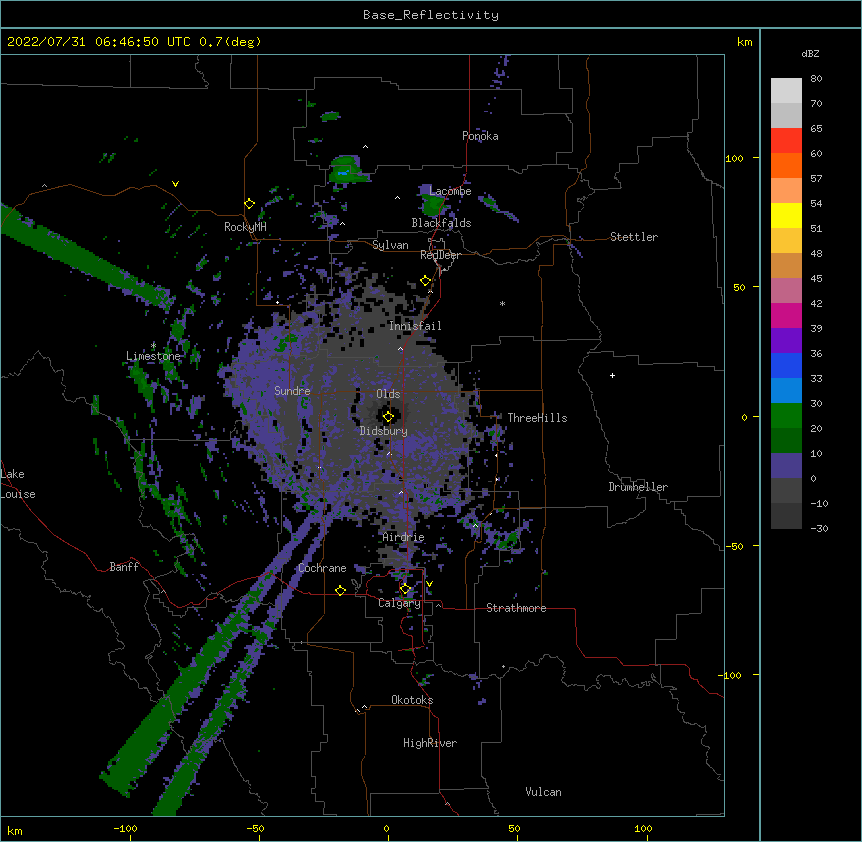Pick the white 70–80 dBZ legend swatch
862x842 pixels.
pos(786,91)
